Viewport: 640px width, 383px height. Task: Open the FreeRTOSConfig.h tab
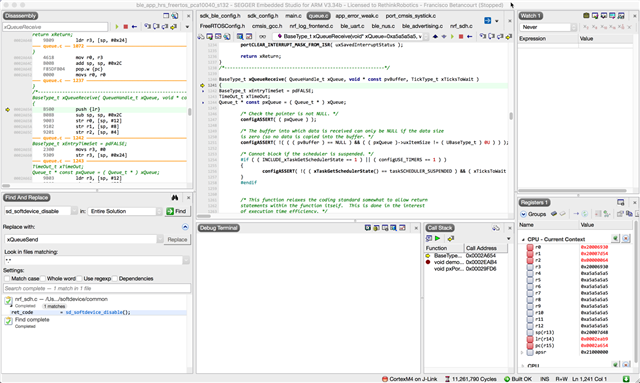click(222, 26)
